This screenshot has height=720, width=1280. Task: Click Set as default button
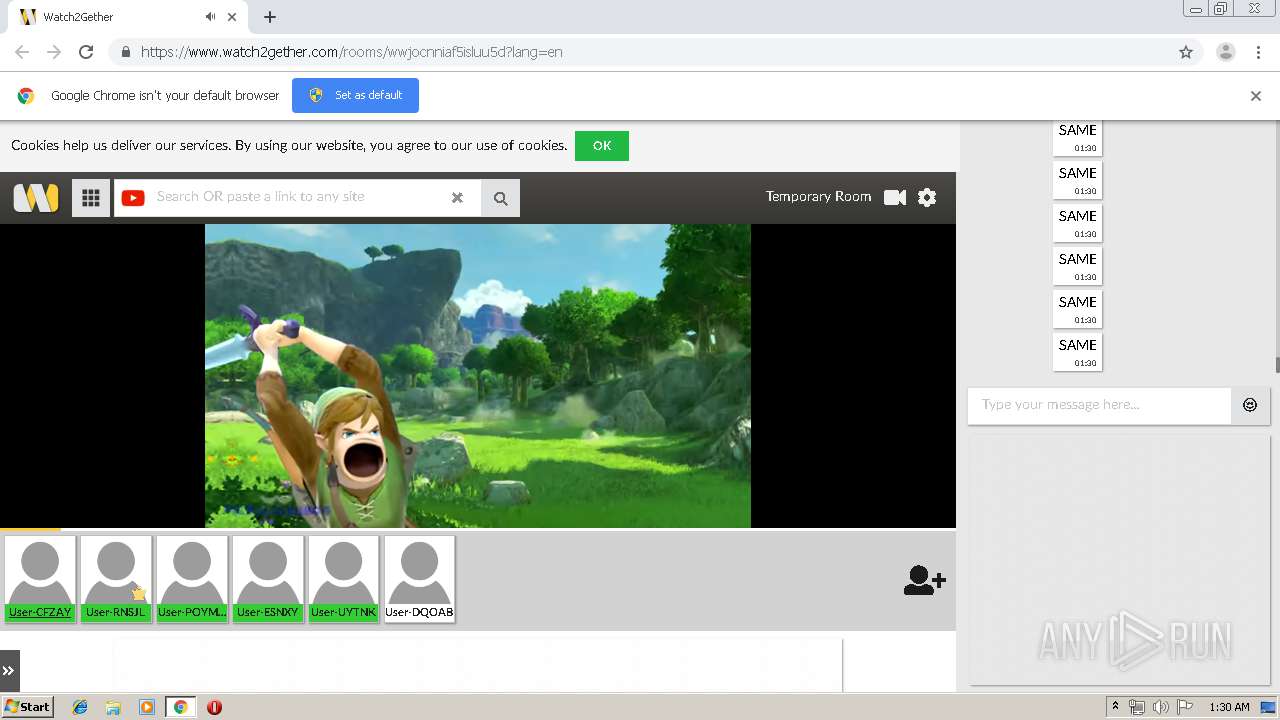(x=355, y=95)
